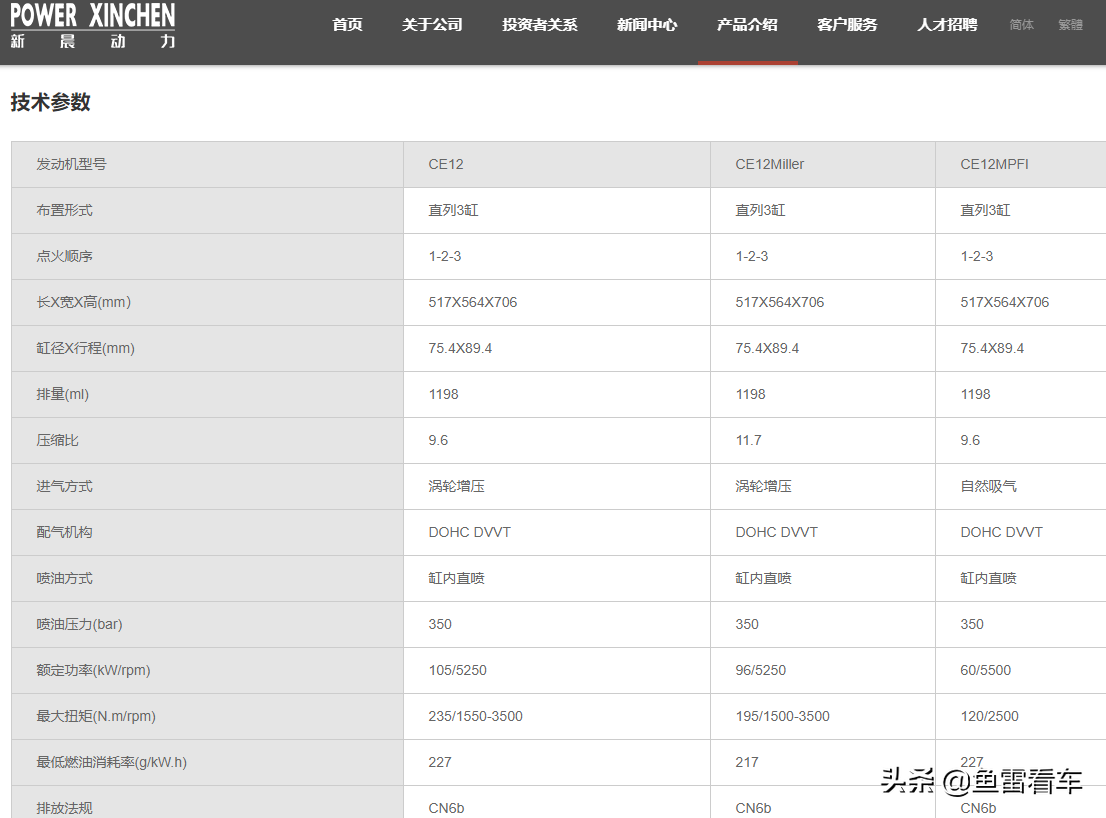1106x818 pixels.
Task: Select the 压缩比 row label
Action: click(x=57, y=440)
